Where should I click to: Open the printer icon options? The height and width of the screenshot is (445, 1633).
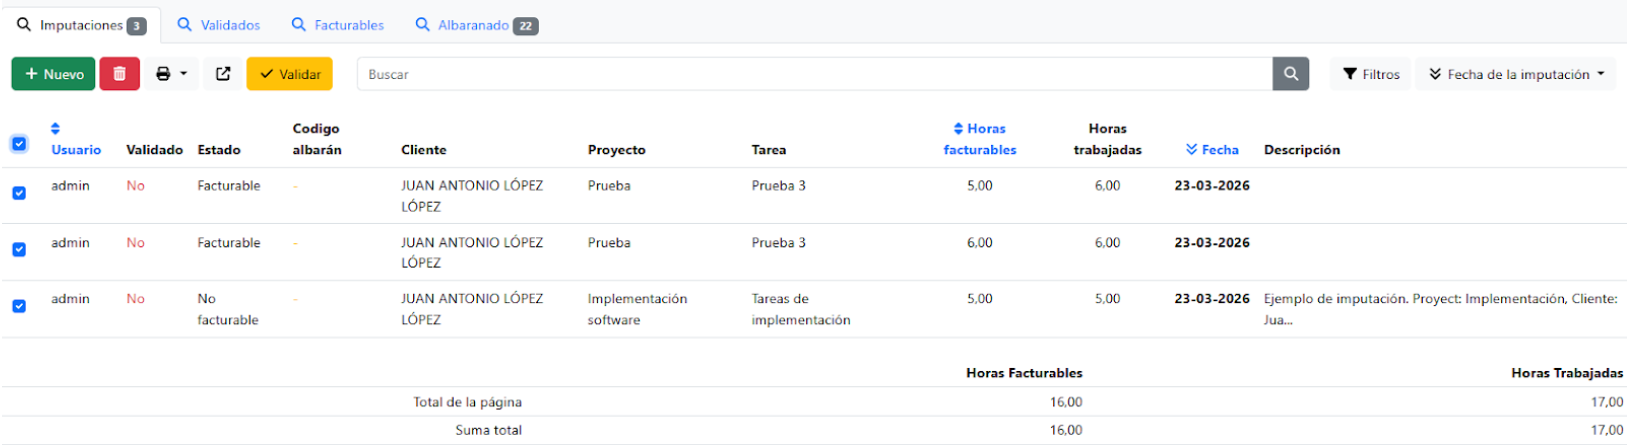[x=171, y=74]
